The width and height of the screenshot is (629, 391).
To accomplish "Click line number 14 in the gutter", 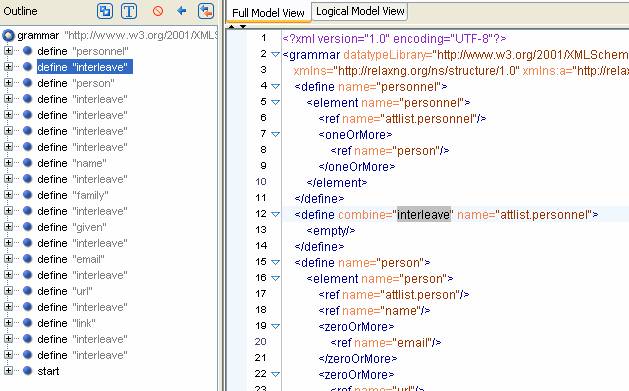I will pyautogui.click(x=261, y=245).
